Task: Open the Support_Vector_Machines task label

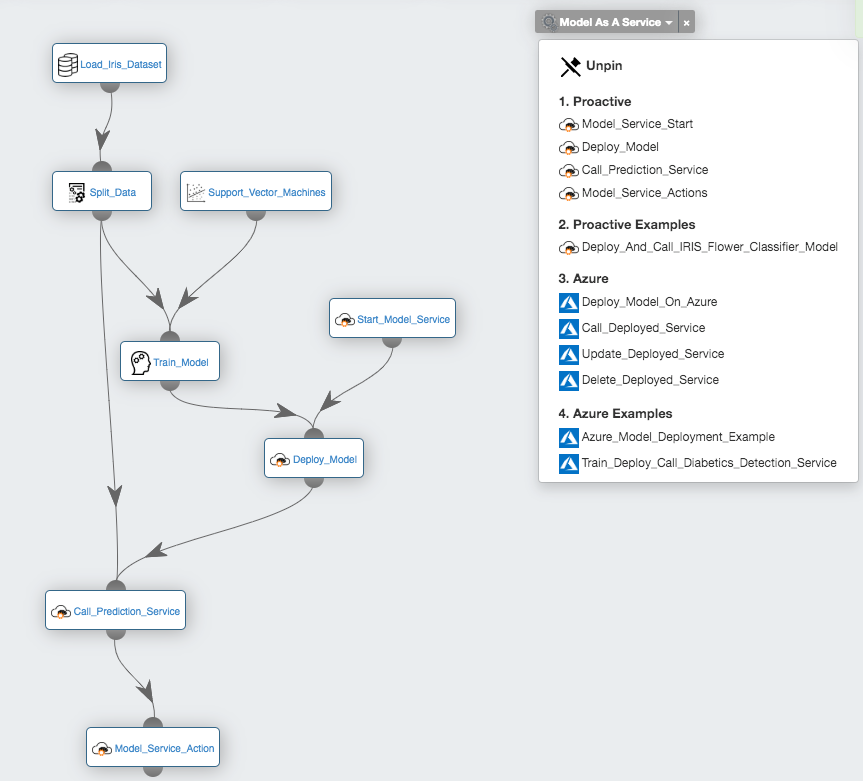Action: pyautogui.click(x=266, y=193)
